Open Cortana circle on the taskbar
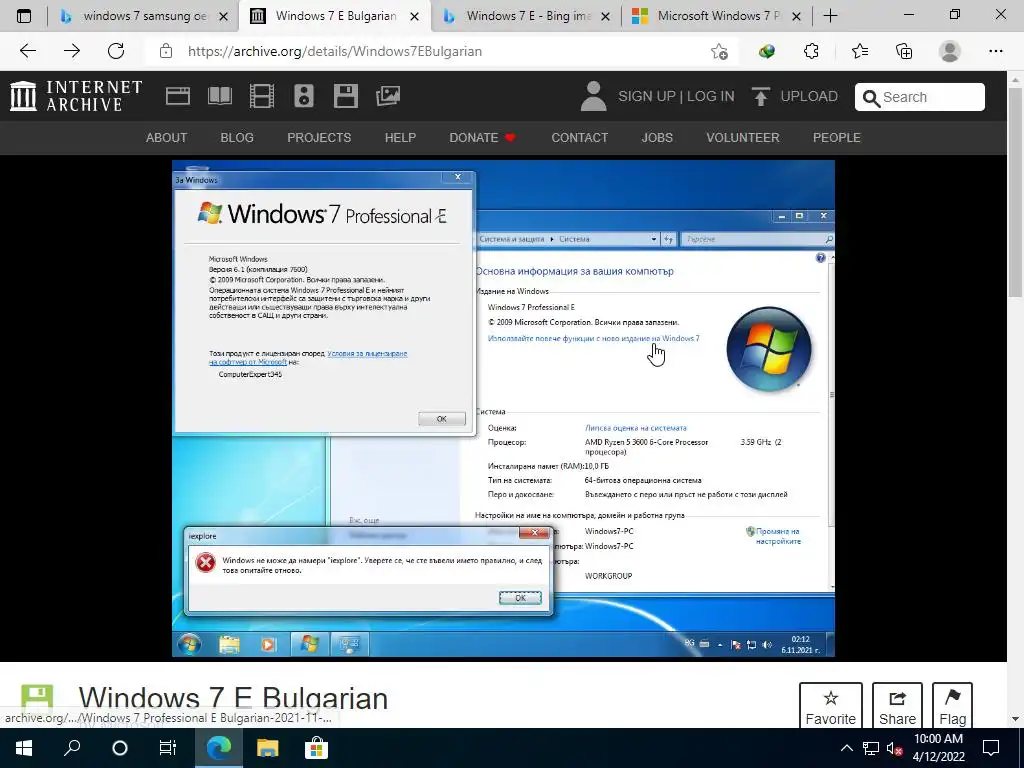1024x768 pixels. (x=120, y=748)
